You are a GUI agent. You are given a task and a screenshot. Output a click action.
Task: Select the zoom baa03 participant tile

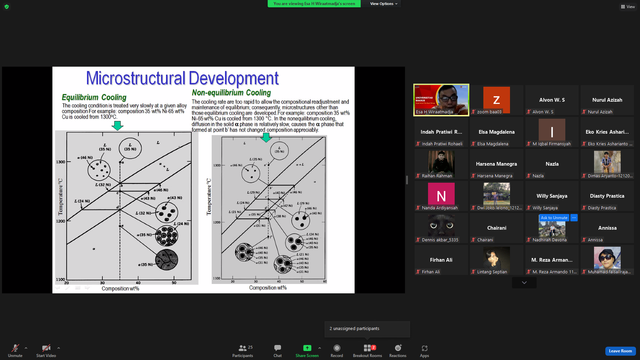coord(496,100)
